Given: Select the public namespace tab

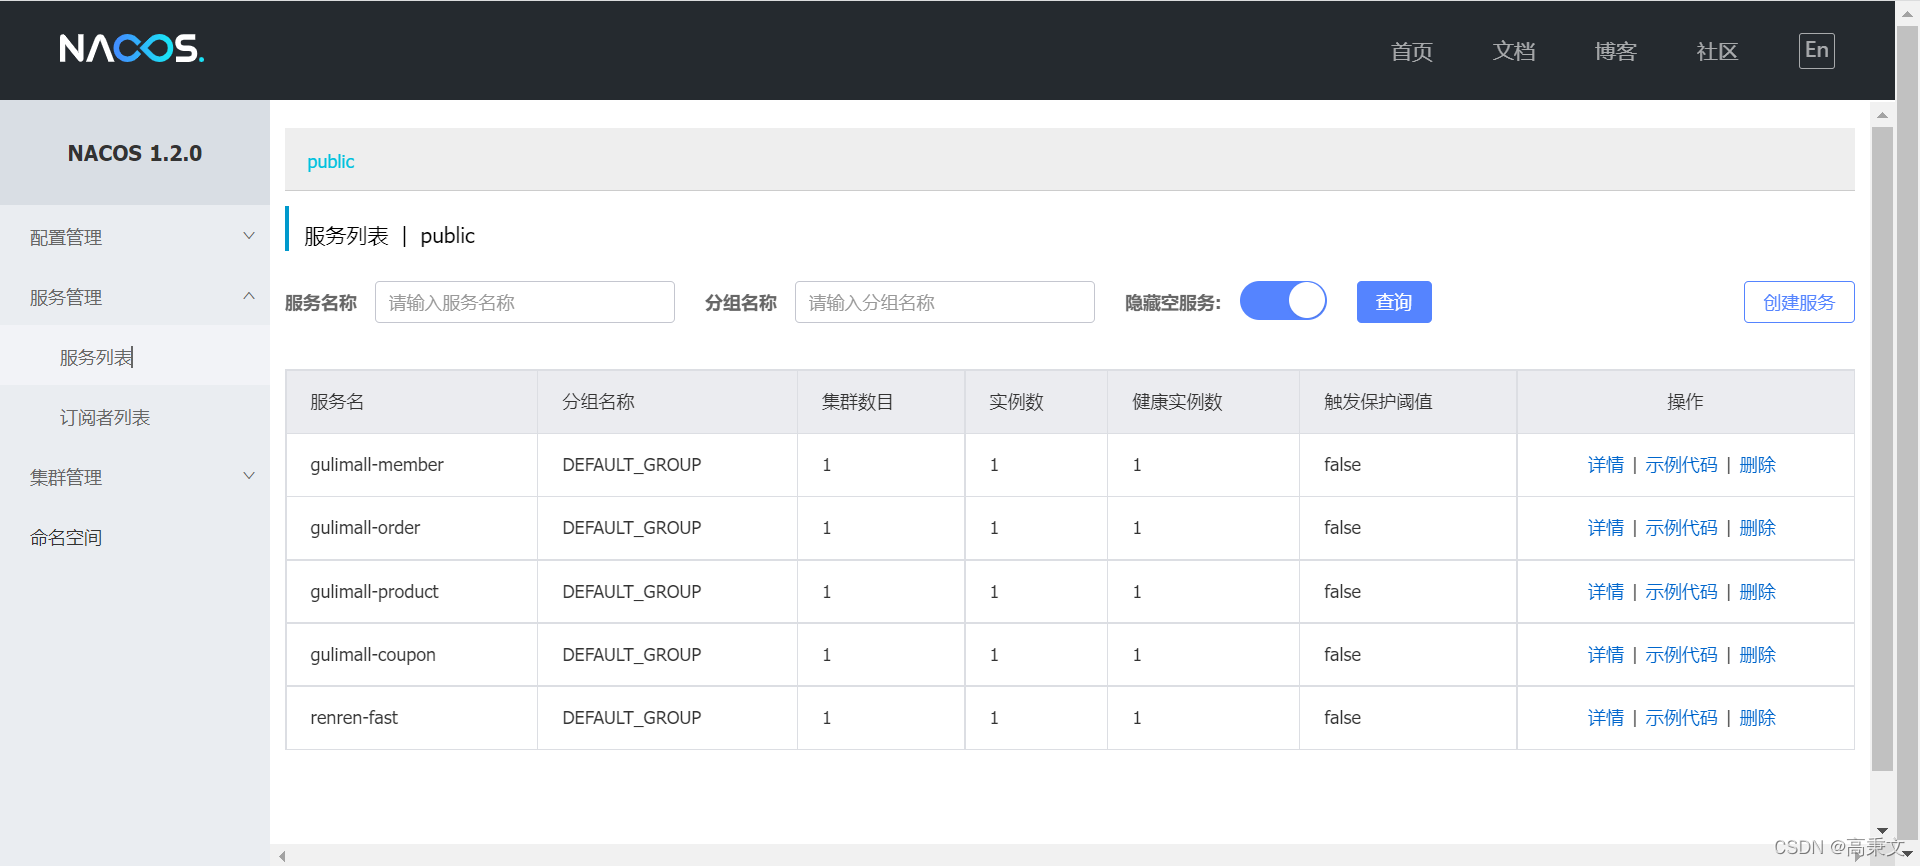Looking at the screenshot, I should coord(330,161).
